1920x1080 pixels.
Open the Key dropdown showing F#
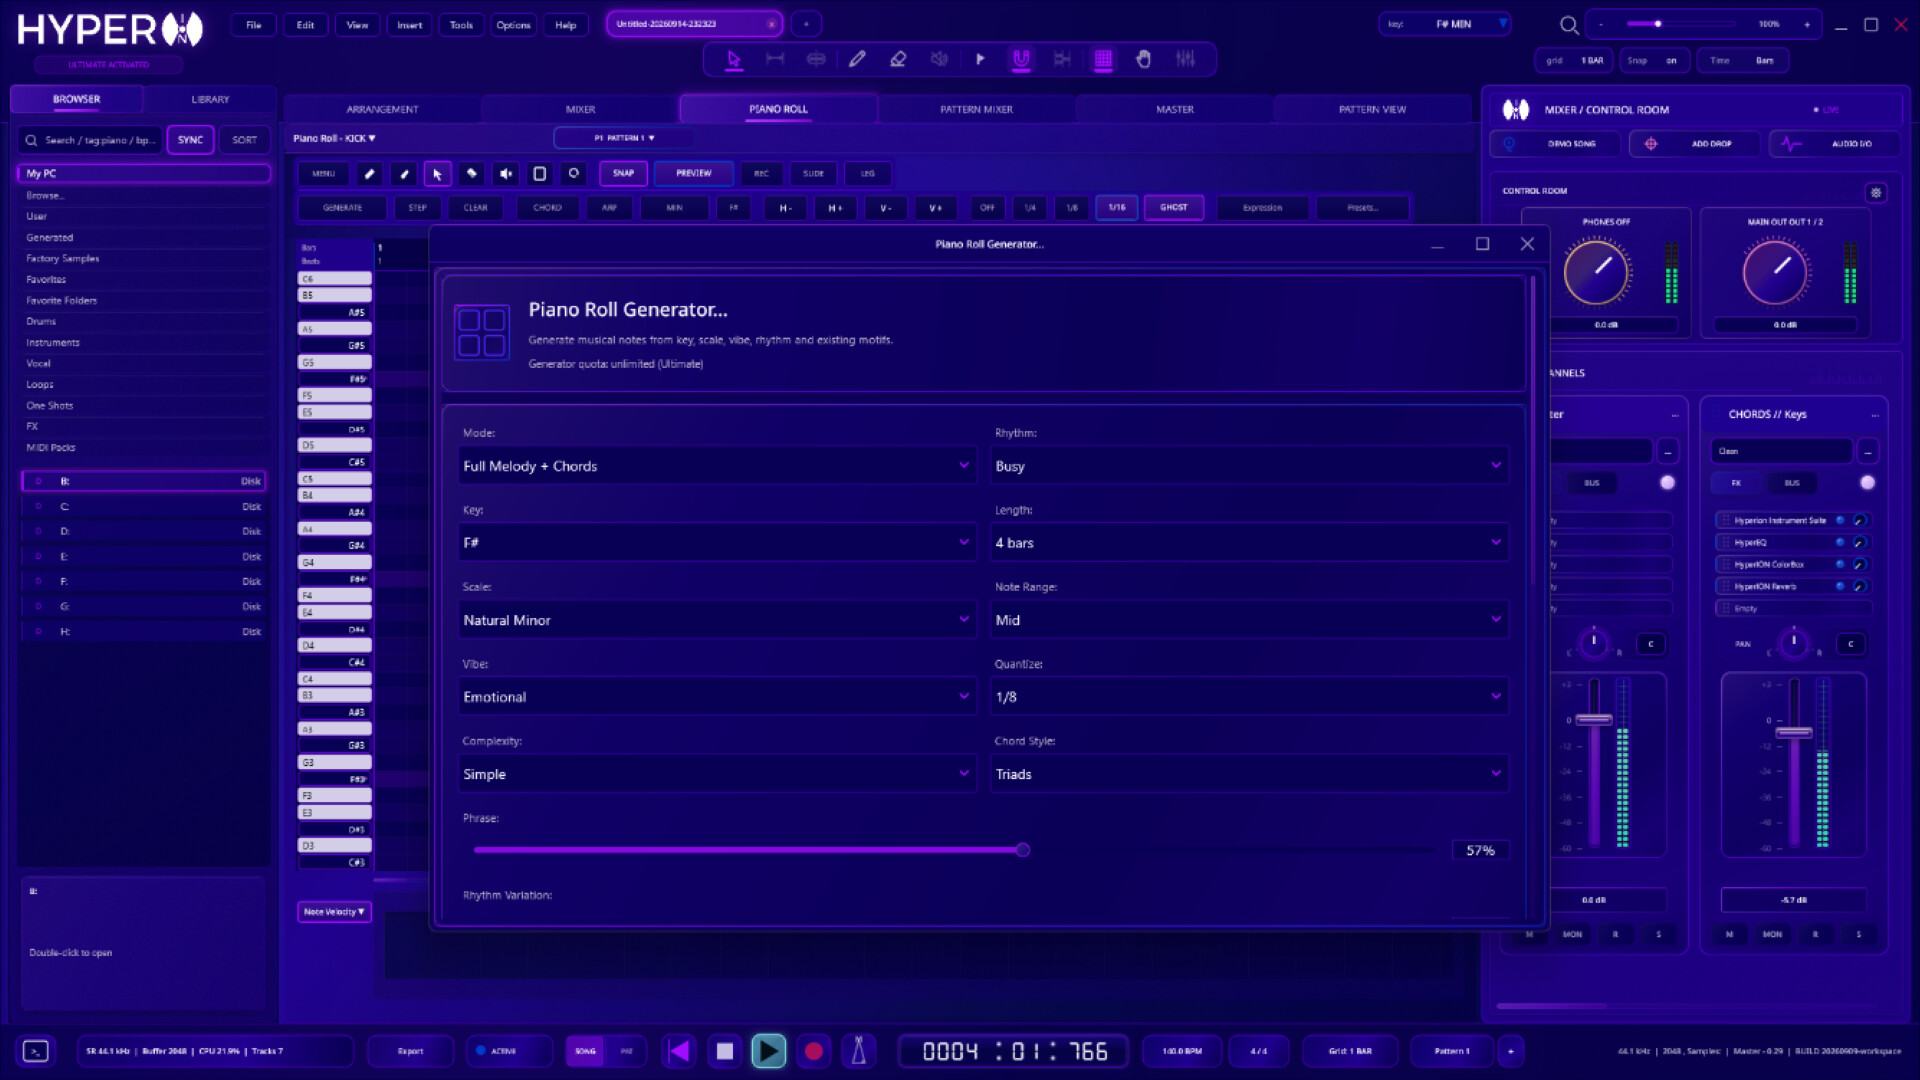pos(716,543)
